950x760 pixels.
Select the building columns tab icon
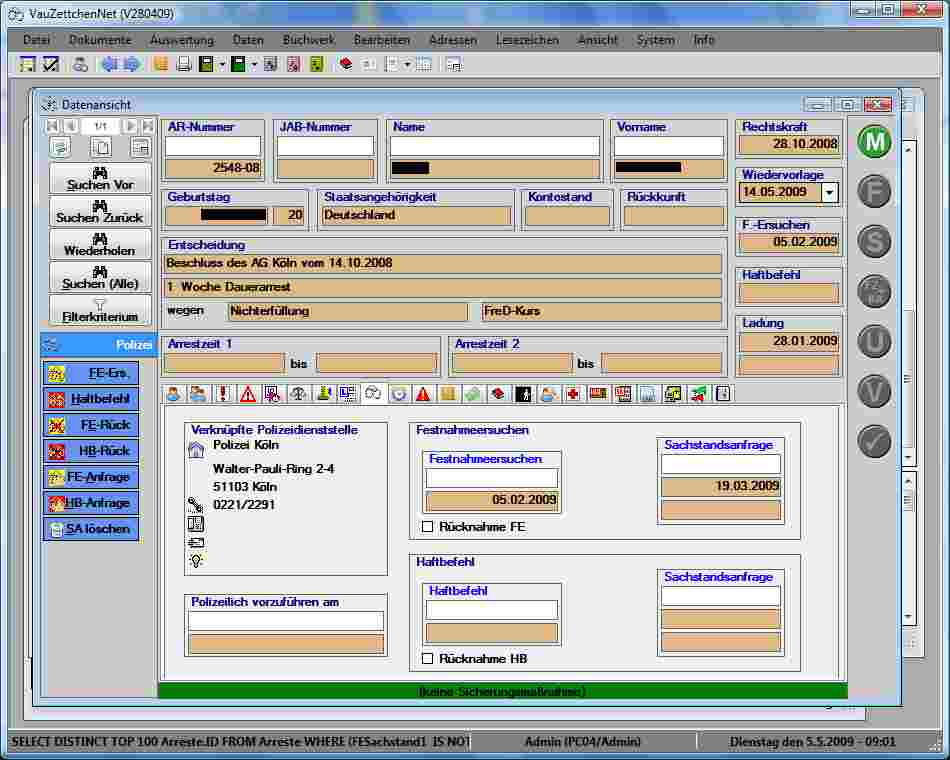click(x=648, y=394)
